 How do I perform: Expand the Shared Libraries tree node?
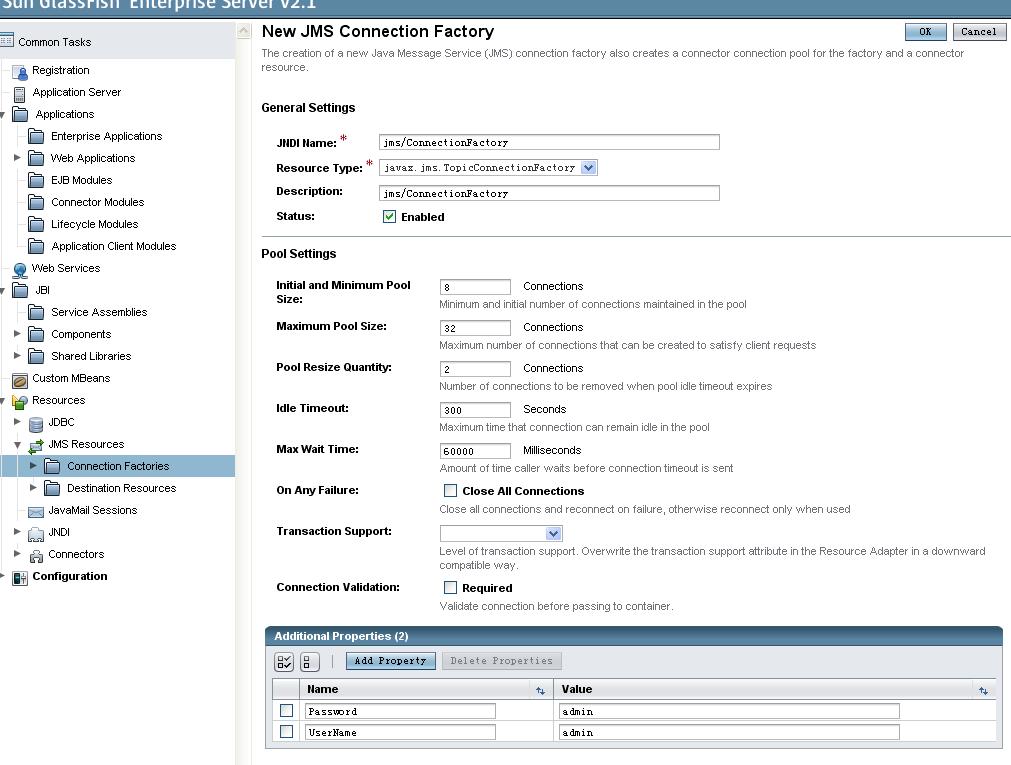pos(17,355)
